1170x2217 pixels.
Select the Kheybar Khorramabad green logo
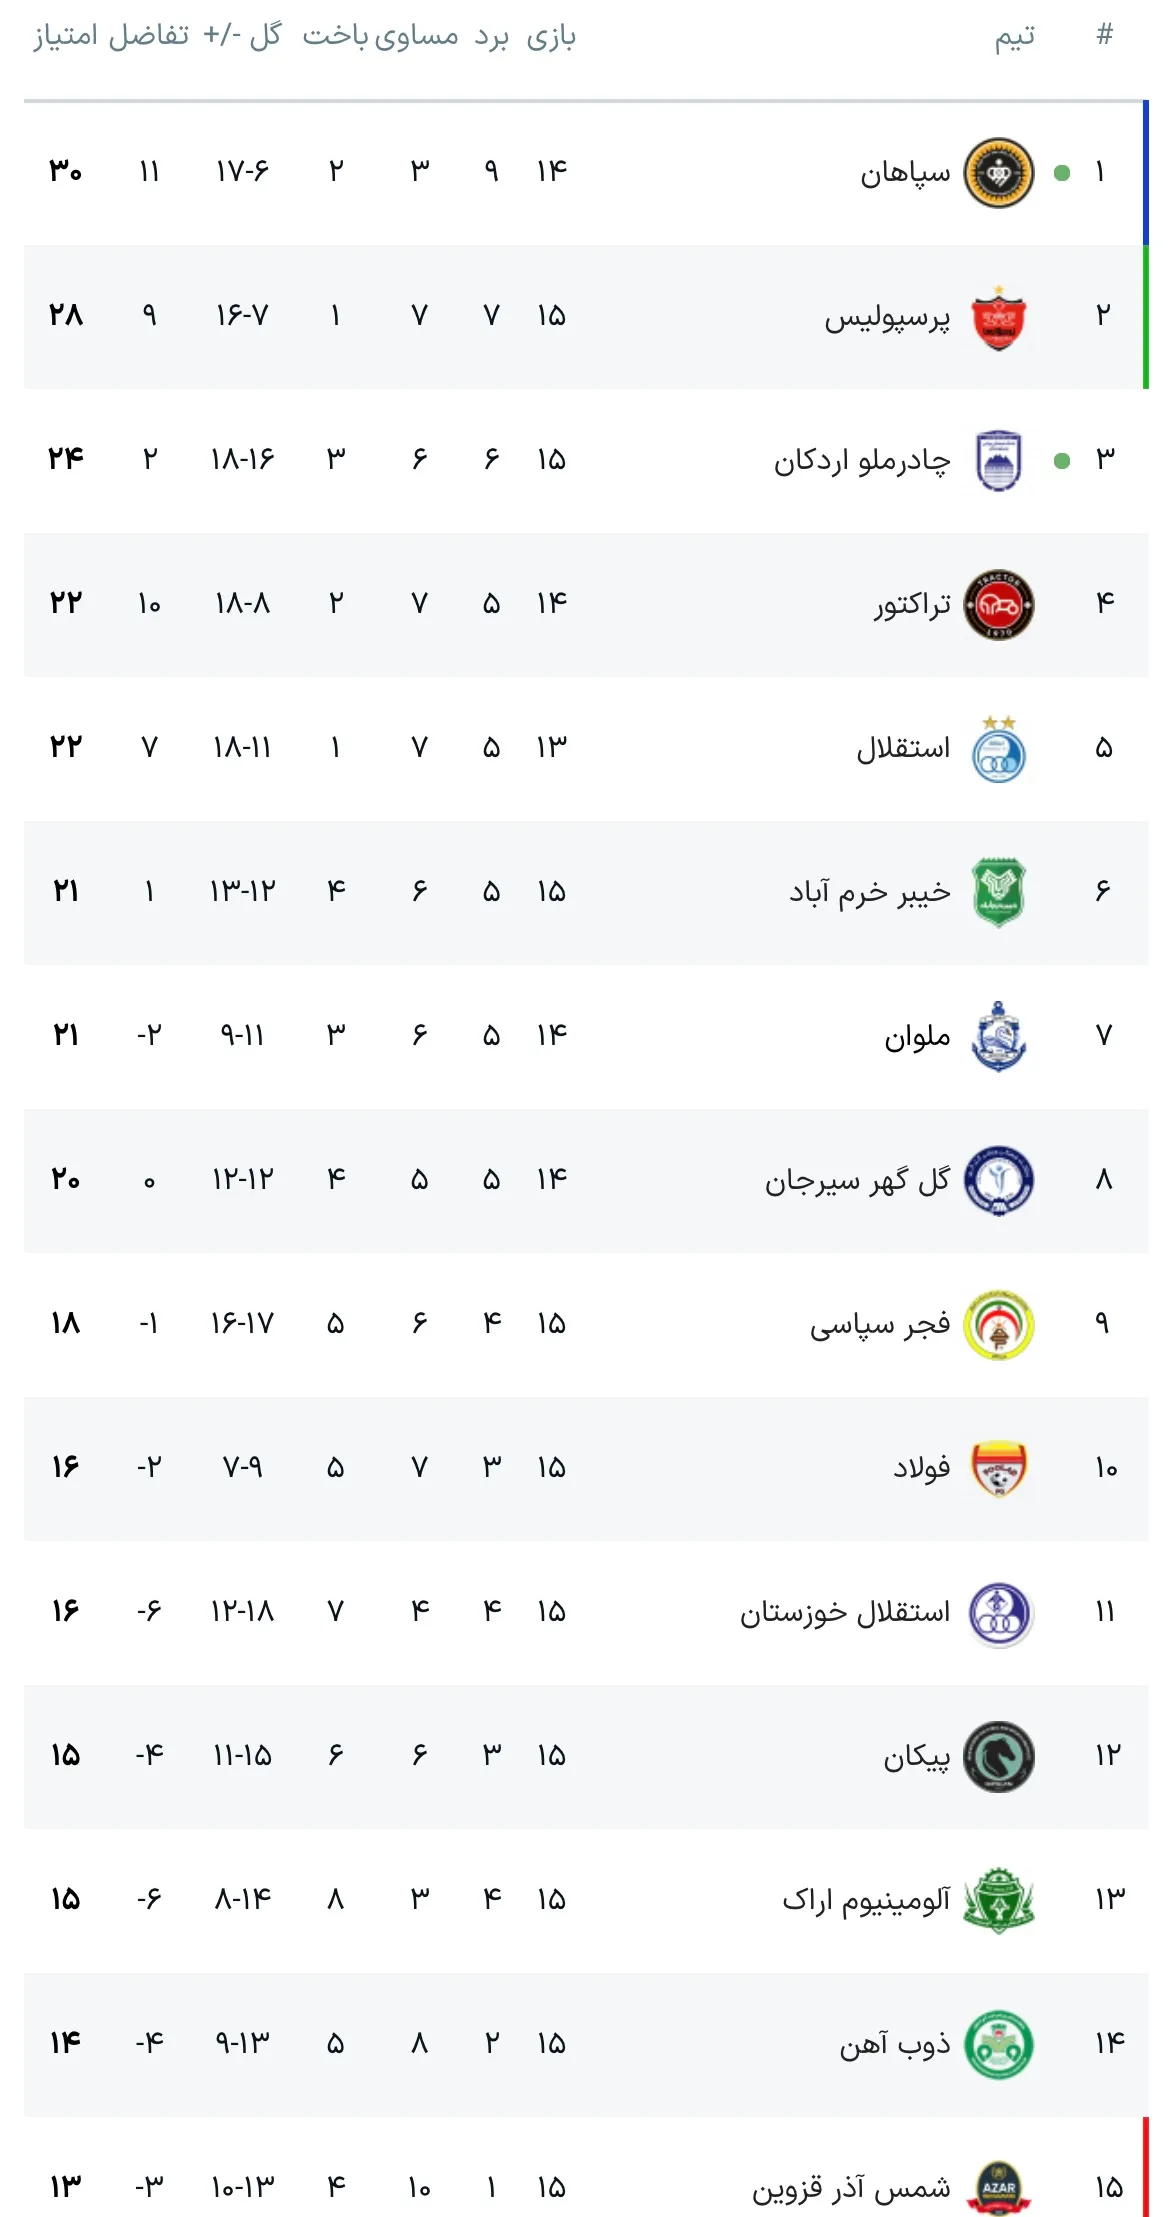(998, 892)
